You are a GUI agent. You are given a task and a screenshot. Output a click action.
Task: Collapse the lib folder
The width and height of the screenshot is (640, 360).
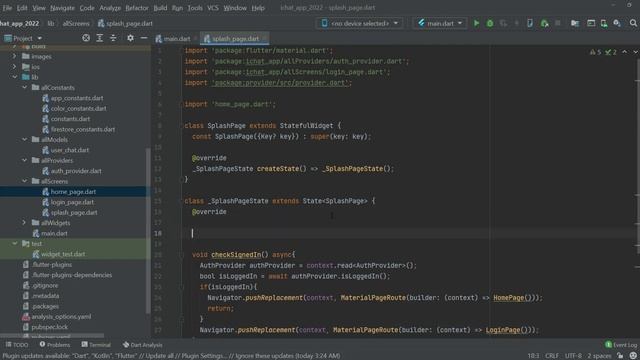(14, 77)
